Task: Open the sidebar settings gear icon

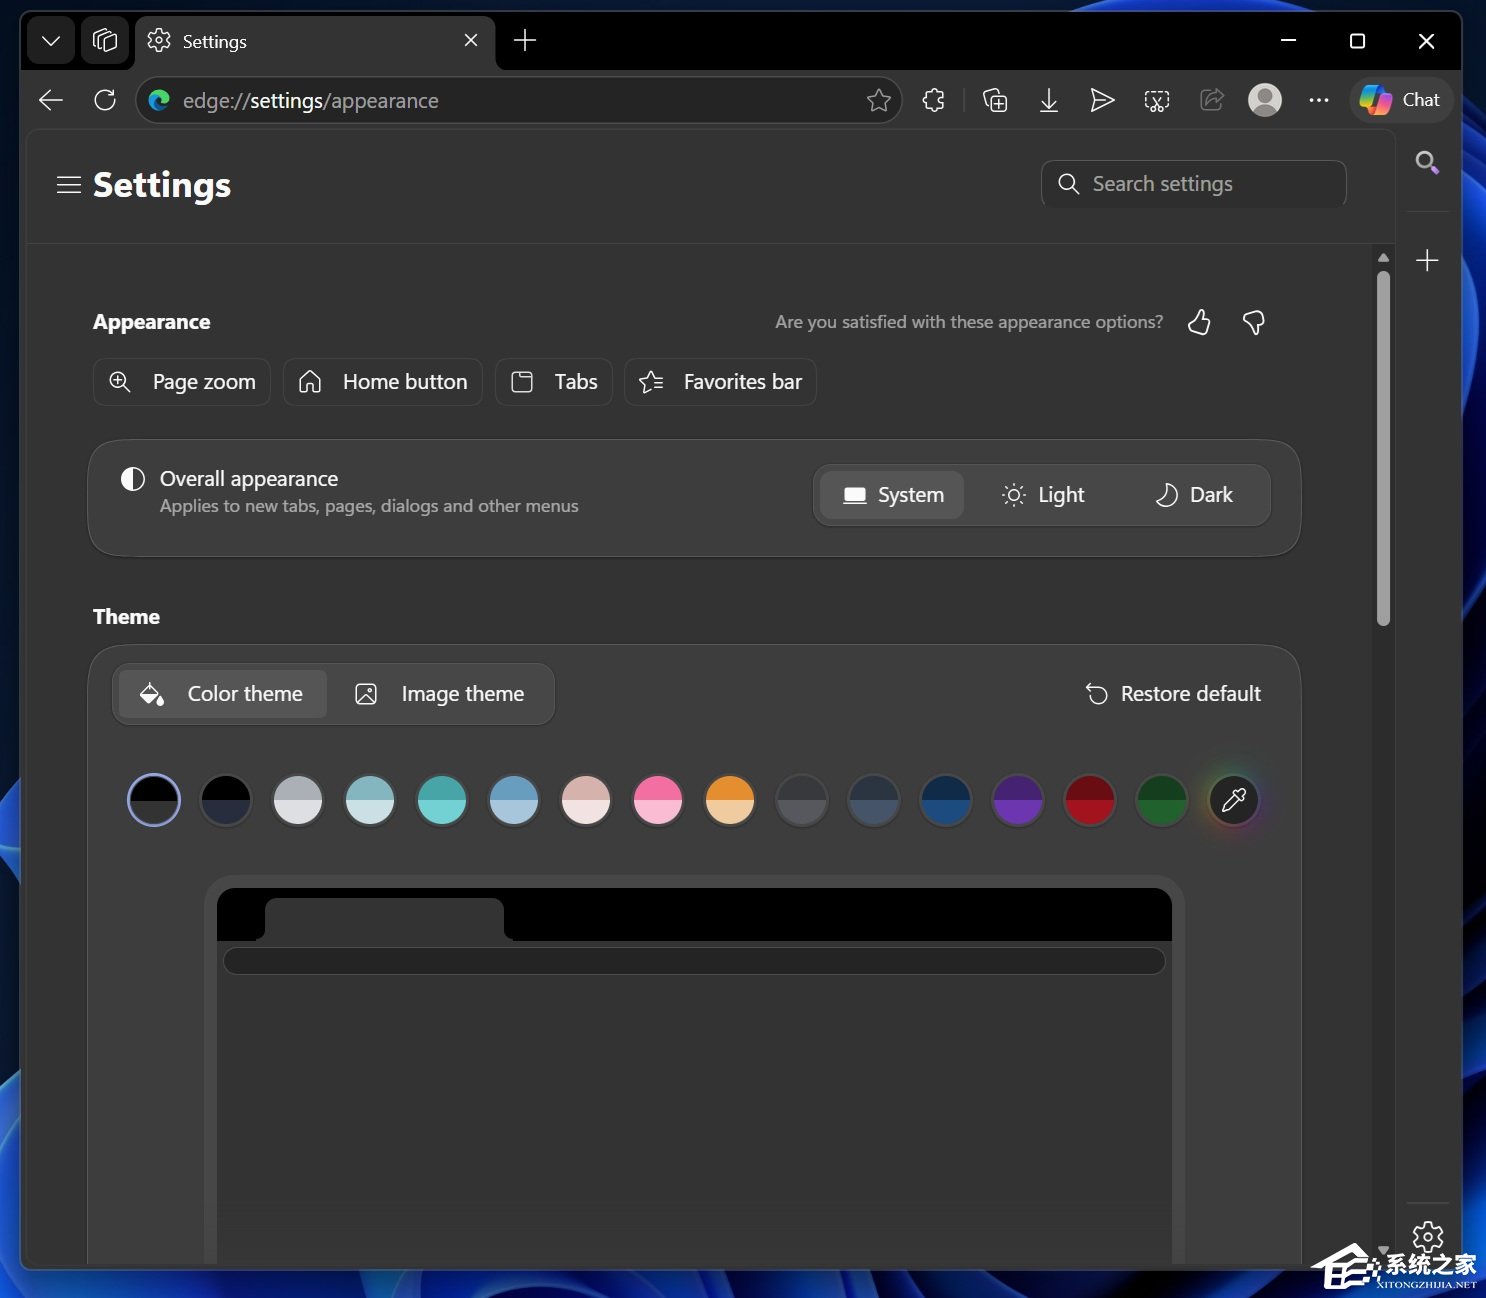Action: point(1428,1237)
